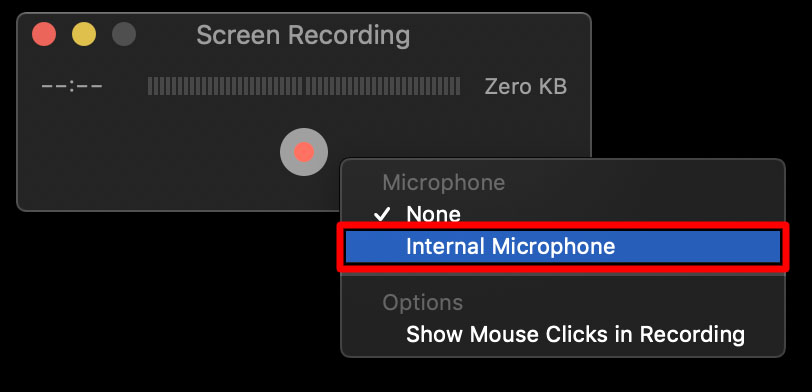Choose None as the microphone option
This screenshot has width=812, height=392.
pyautogui.click(x=433, y=214)
